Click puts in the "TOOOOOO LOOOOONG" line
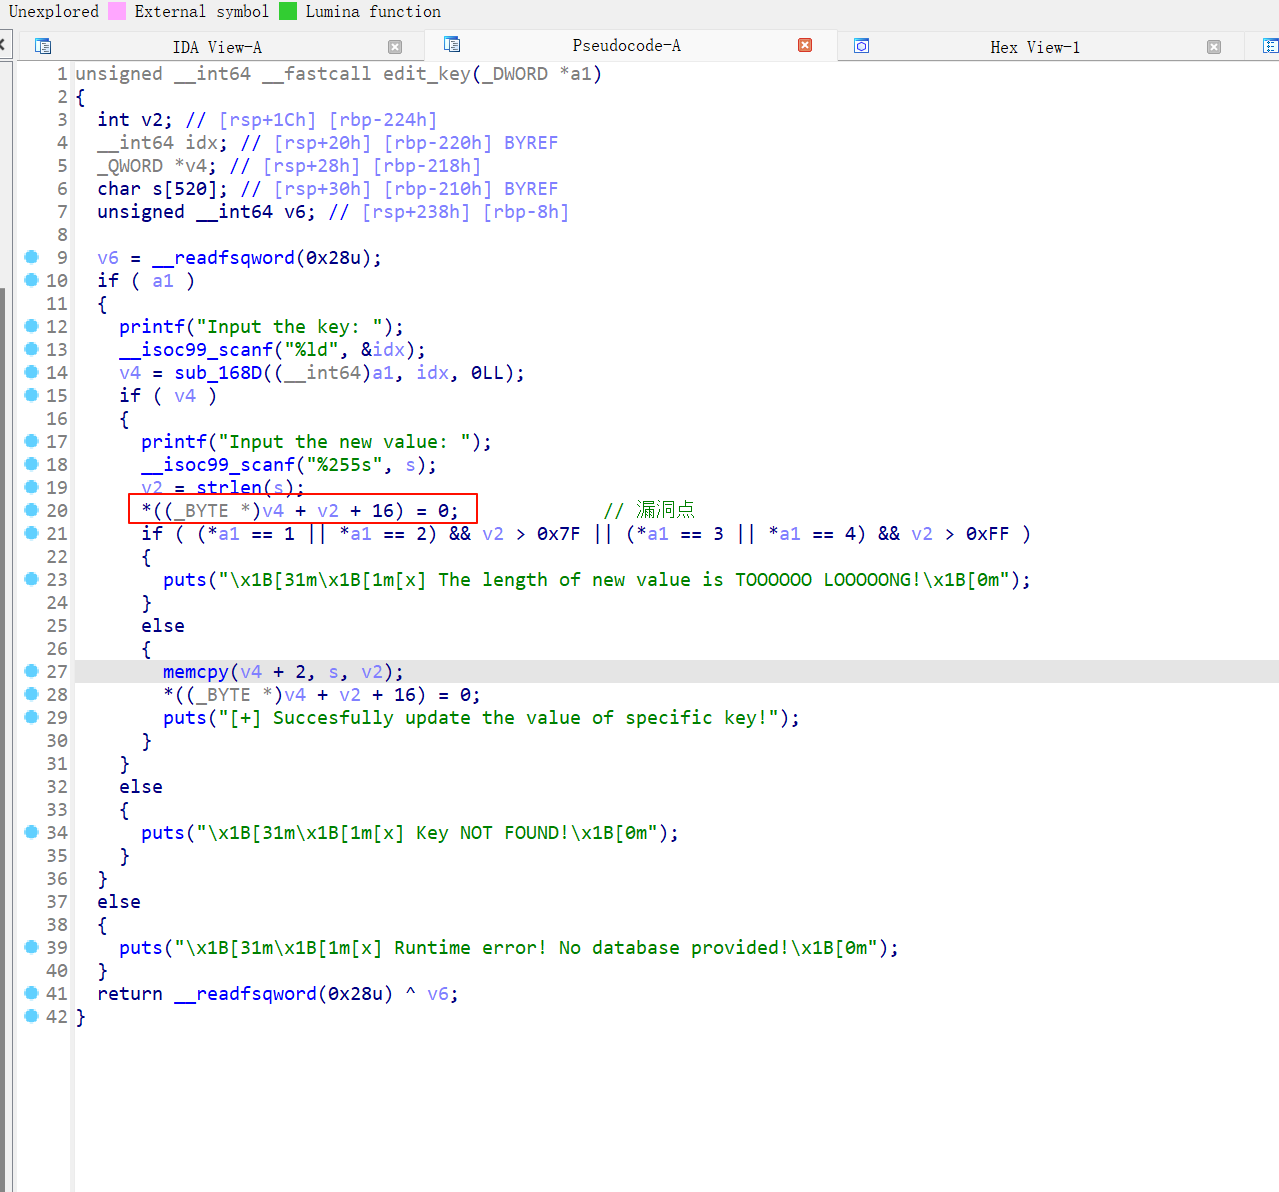1279x1192 pixels. pos(185,580)
